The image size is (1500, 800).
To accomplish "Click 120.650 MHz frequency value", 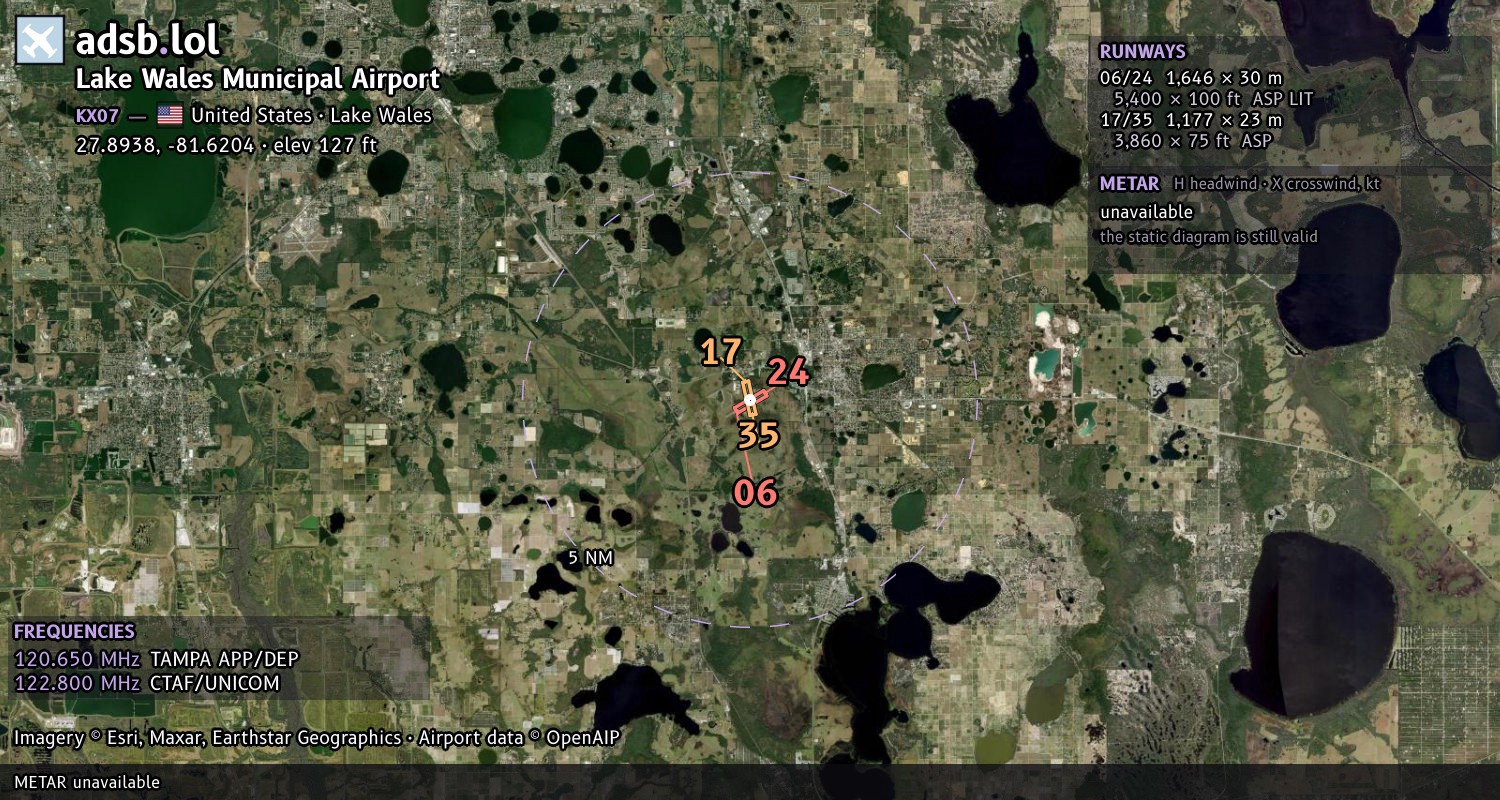I will [x=77, y=659].
